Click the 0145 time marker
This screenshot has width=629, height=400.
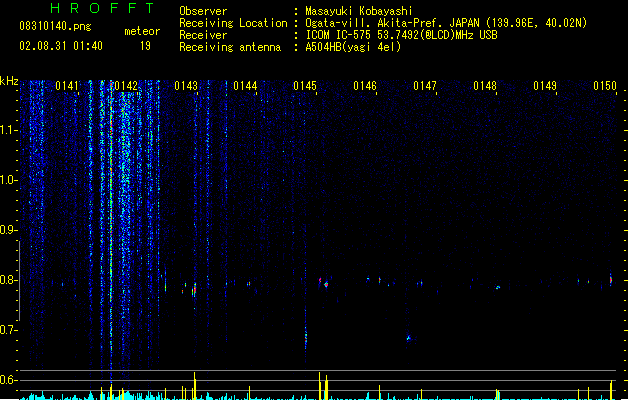pos(305,86)
